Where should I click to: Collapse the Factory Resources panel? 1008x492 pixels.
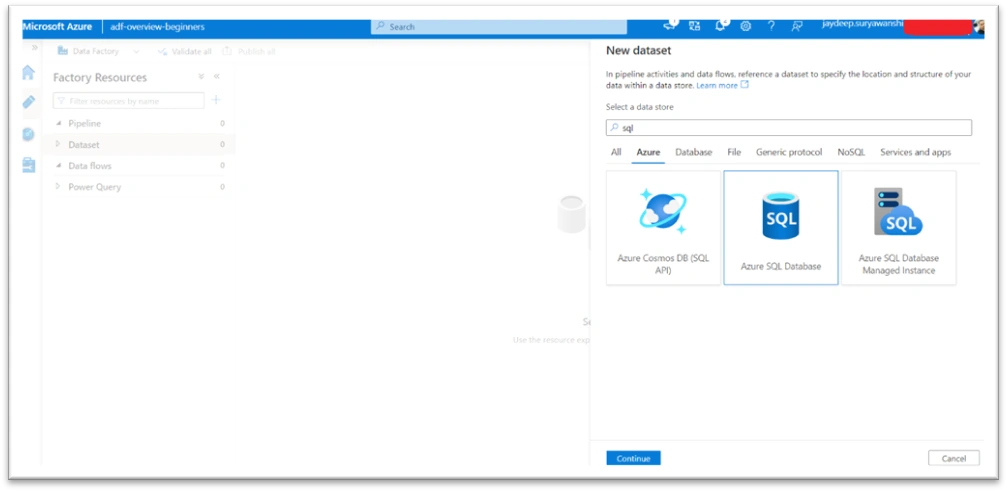tap(217, 77)
